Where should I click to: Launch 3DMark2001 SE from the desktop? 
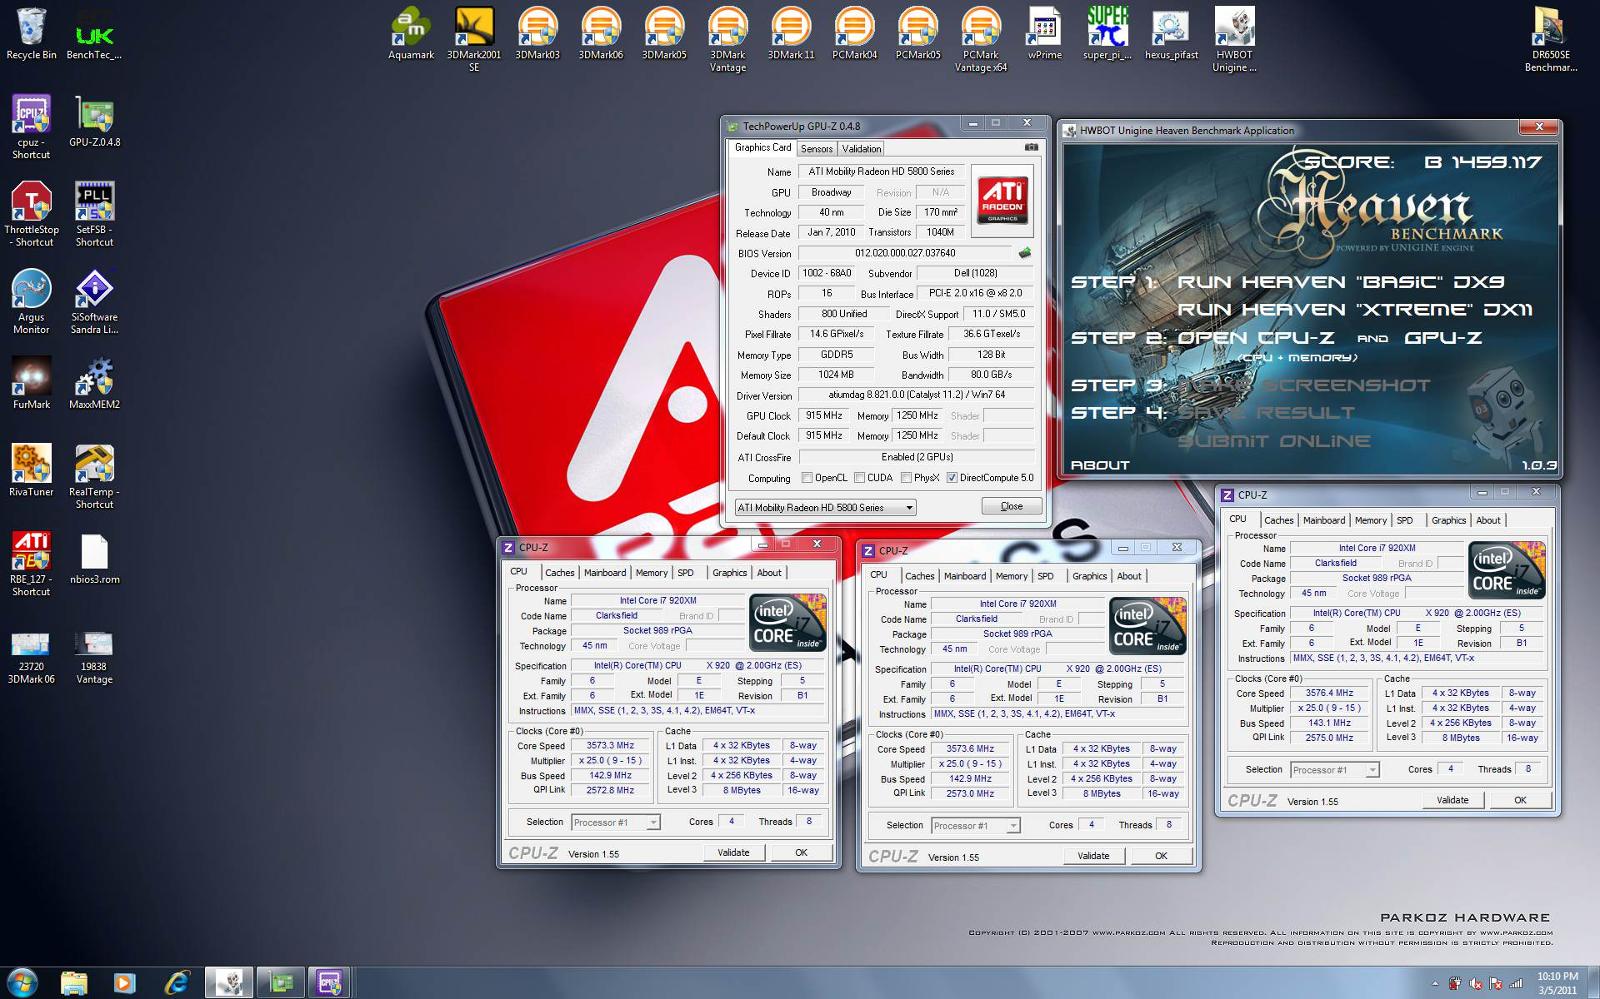[x=474, y=40]
